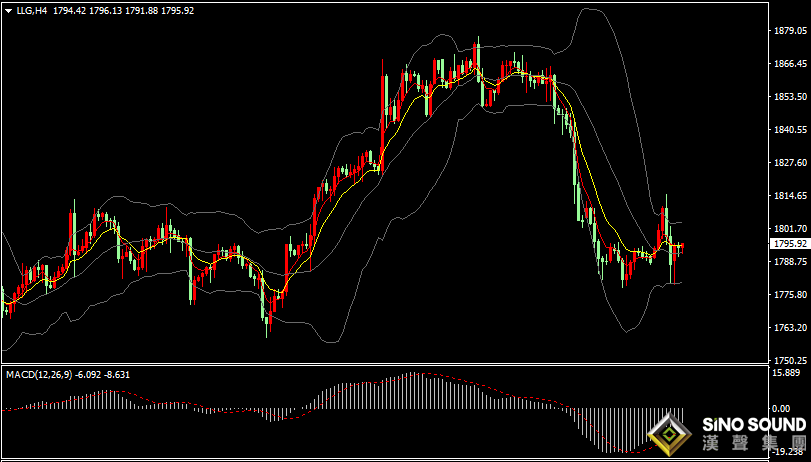This screenshot has height=462, width=811.
Task: Select the 1866.45 price axis label
Action: click(790, 64)
